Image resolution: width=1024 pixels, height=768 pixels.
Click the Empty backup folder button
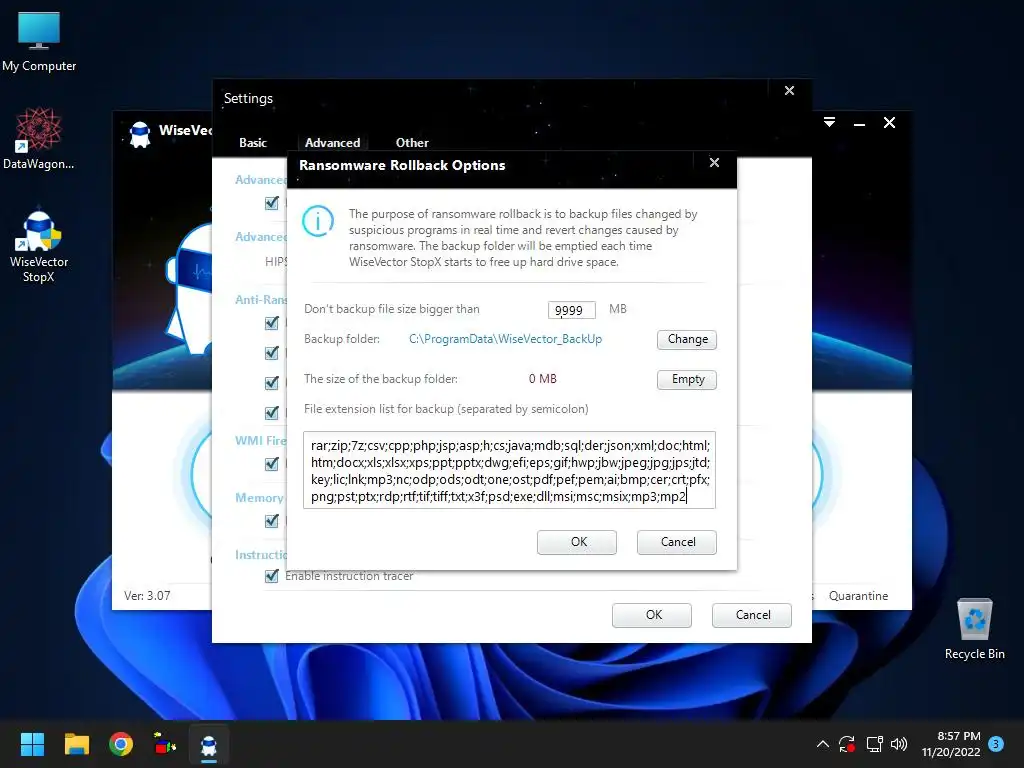[687, 379]
